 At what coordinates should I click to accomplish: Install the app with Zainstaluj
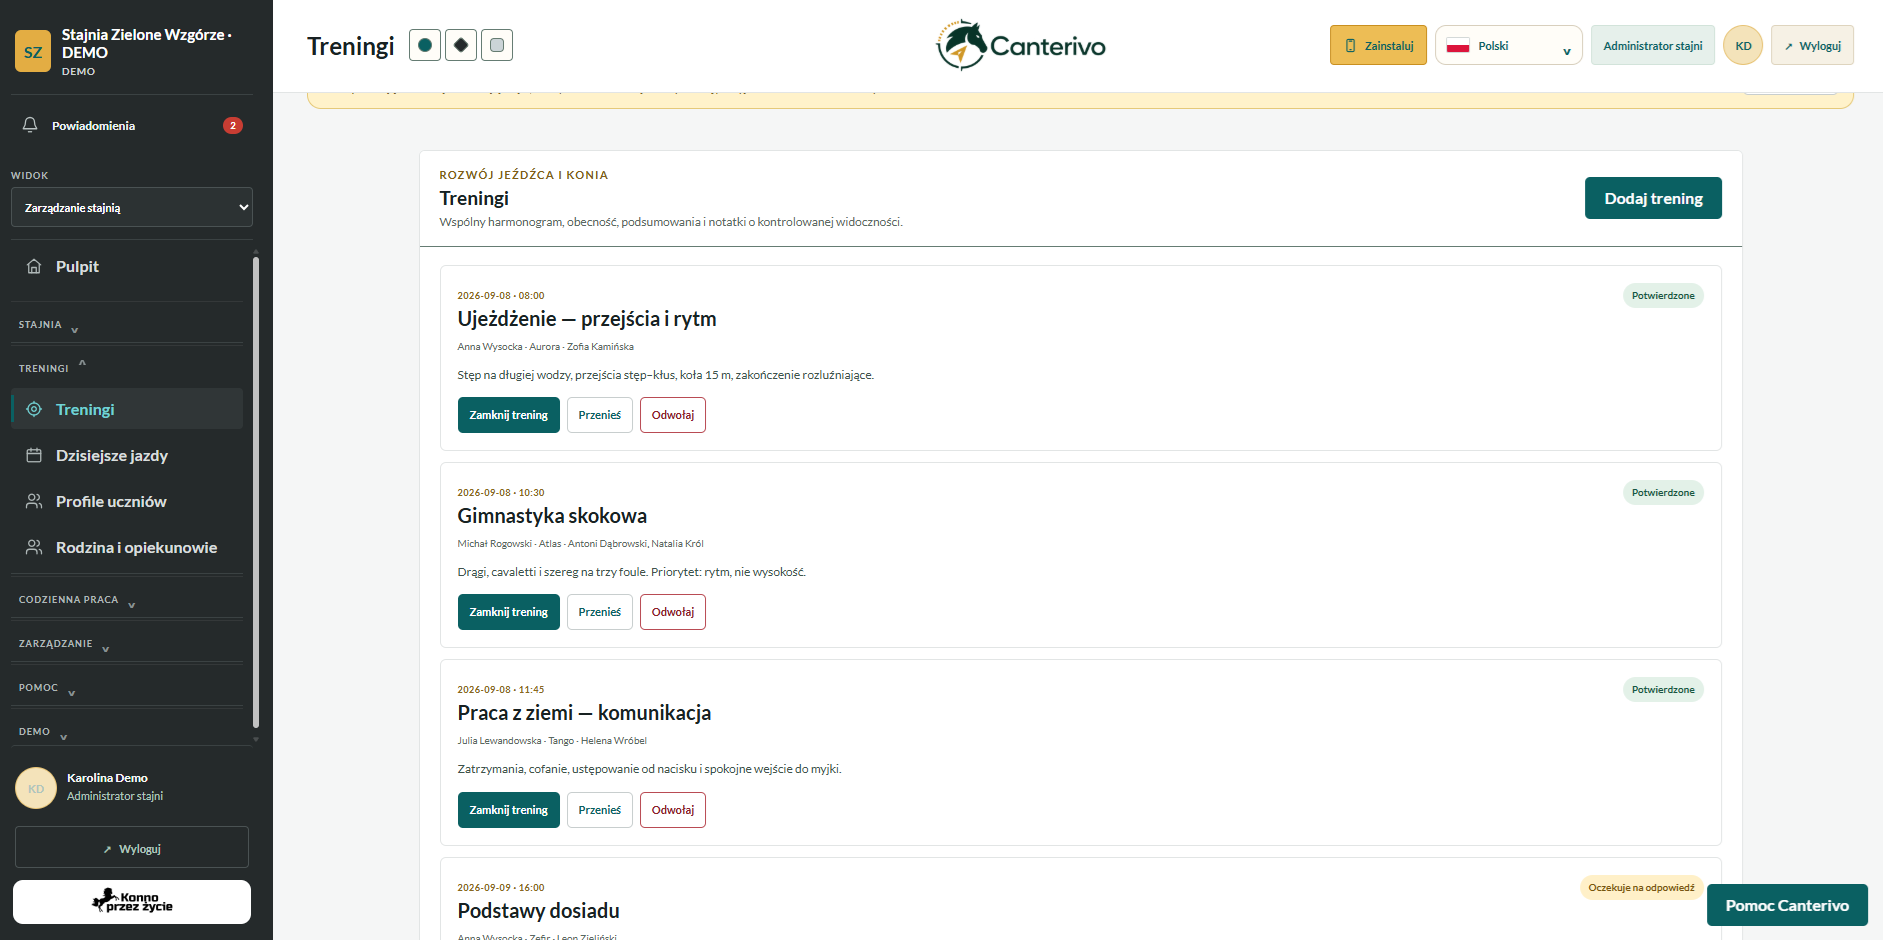1378,45
